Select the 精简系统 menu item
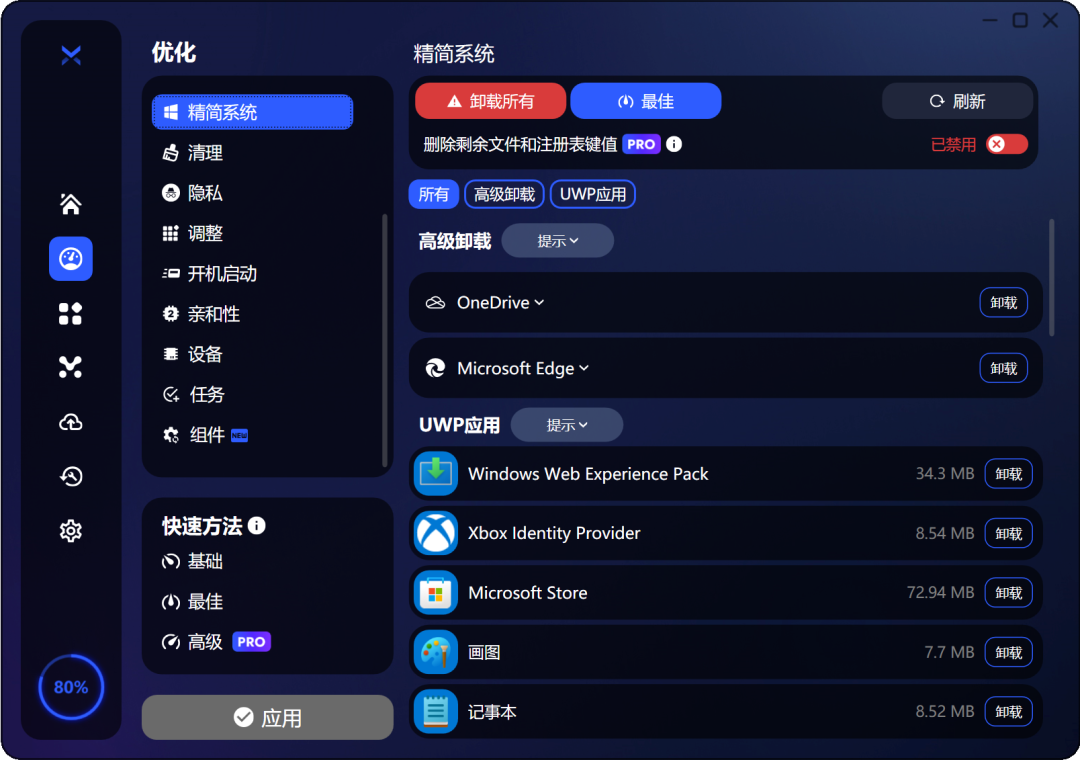The image size is (1080, 760). pyautogui.click(x=252, y=112)
